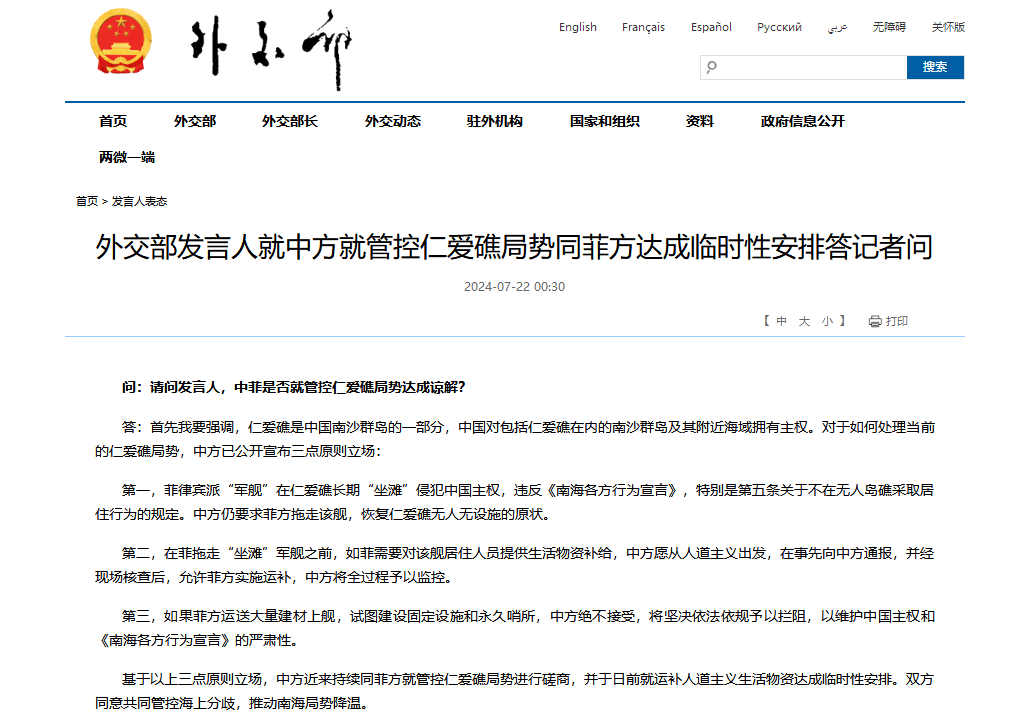This screenshot has width=1031, height=718.
Task: Switch to the Русский version
Action: click(x=779, y=27)
